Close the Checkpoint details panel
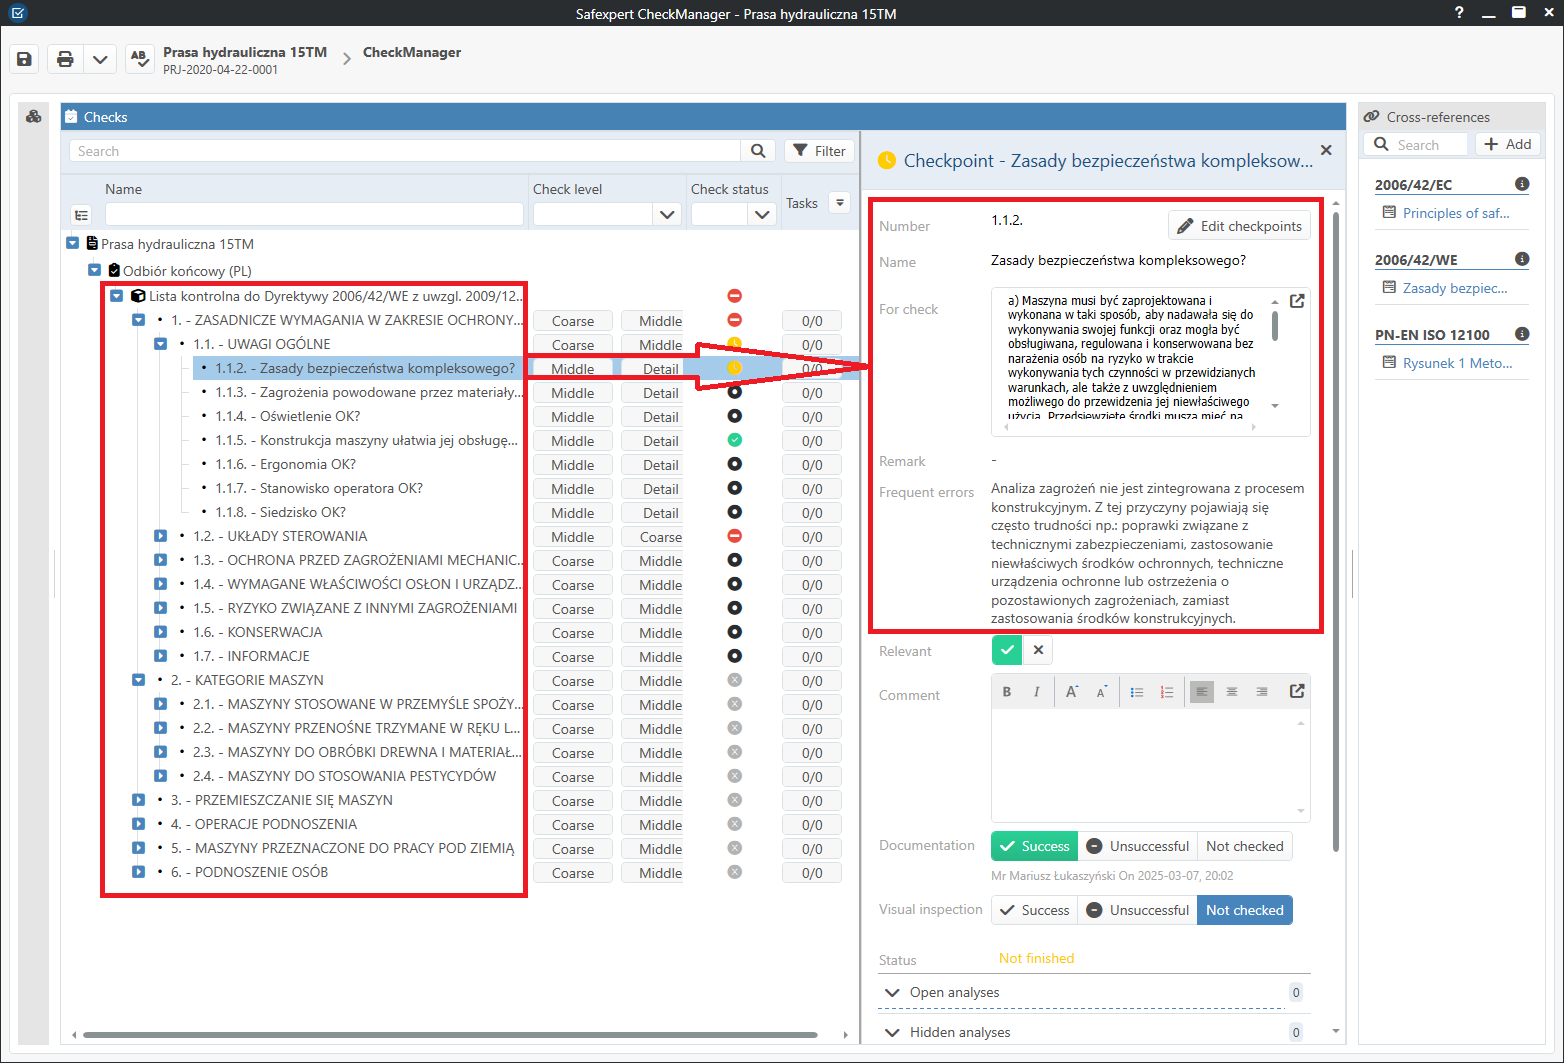 click(1326, 150)
